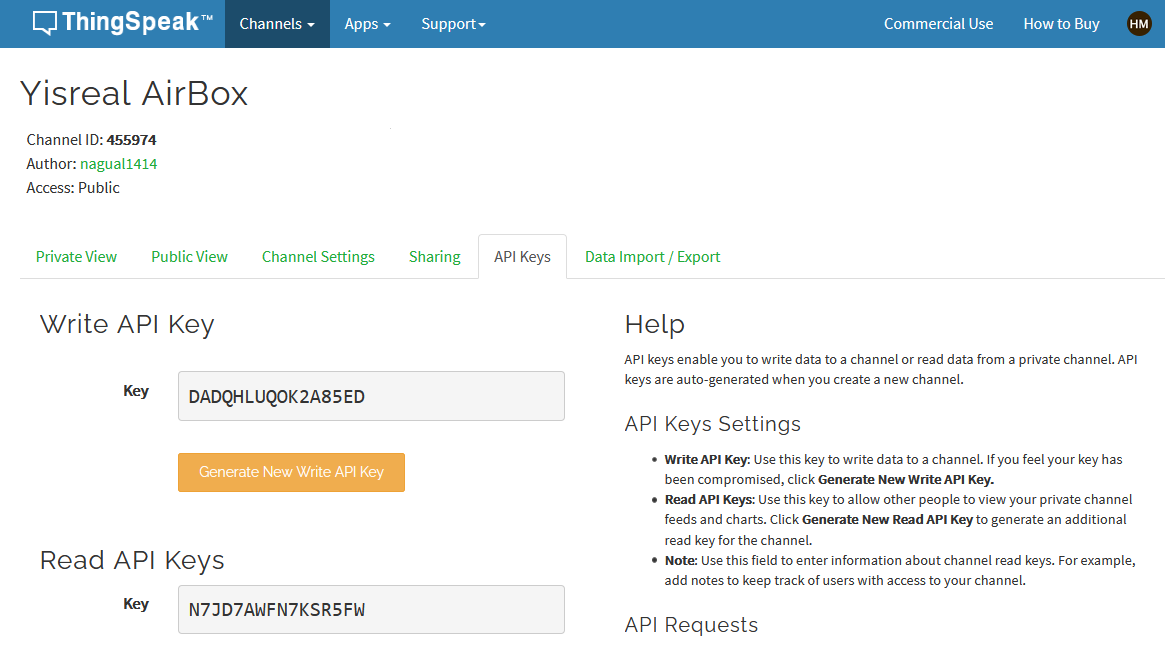Expand the Apps dropdown menu
This screenshot has height=649, width=1165.
tap(367, 24)
